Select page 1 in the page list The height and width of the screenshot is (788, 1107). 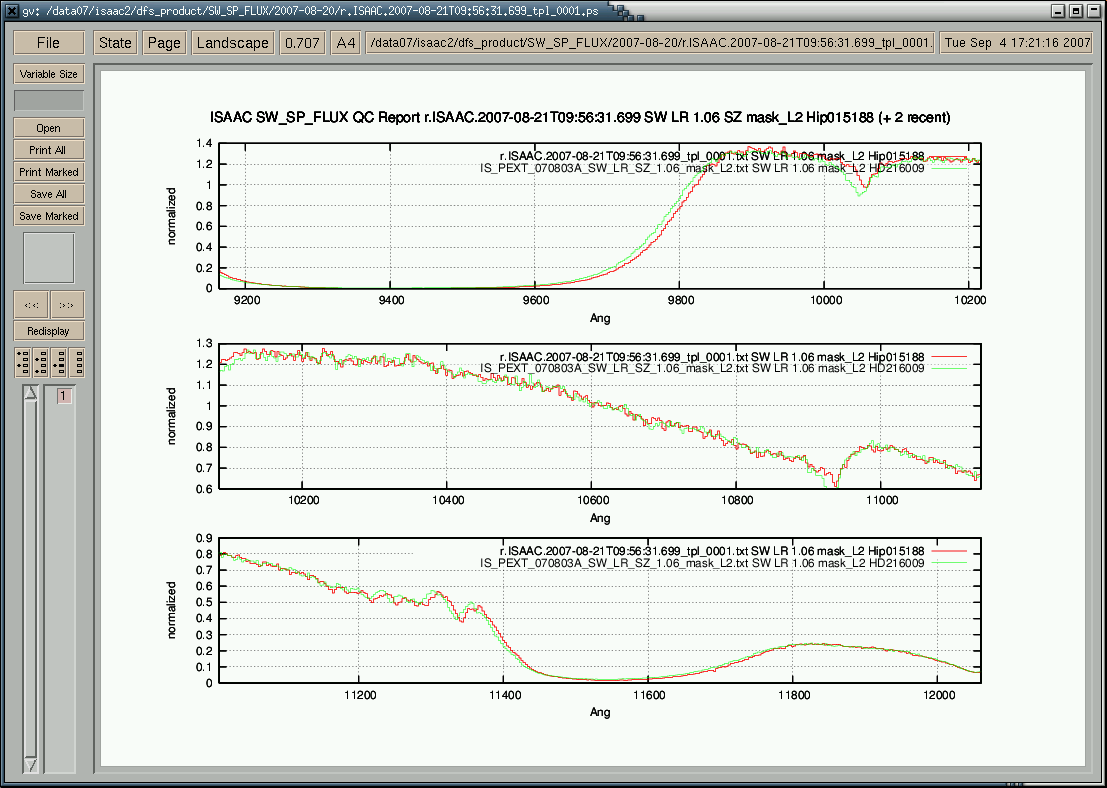point(64,396)
